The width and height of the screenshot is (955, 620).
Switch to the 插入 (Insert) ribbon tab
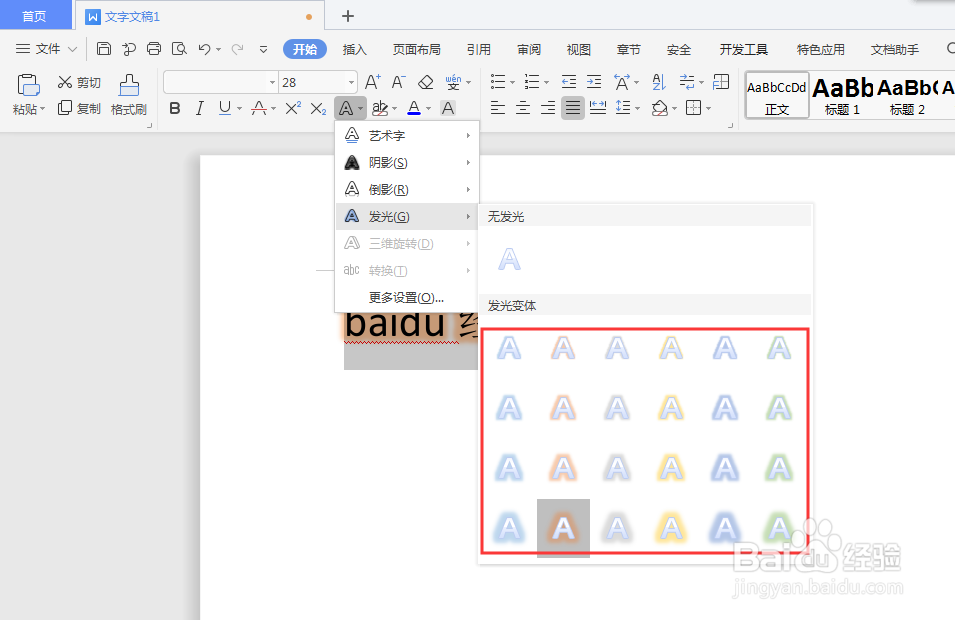coord(352,48)
